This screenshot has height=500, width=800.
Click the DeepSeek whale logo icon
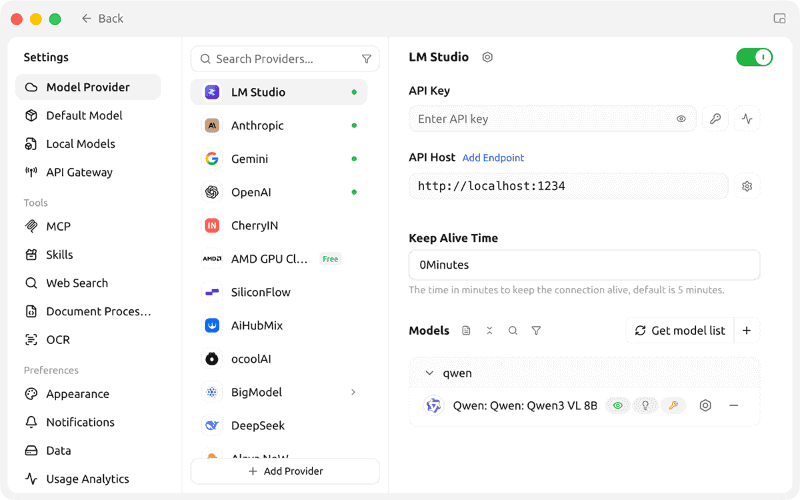[212, 426]
